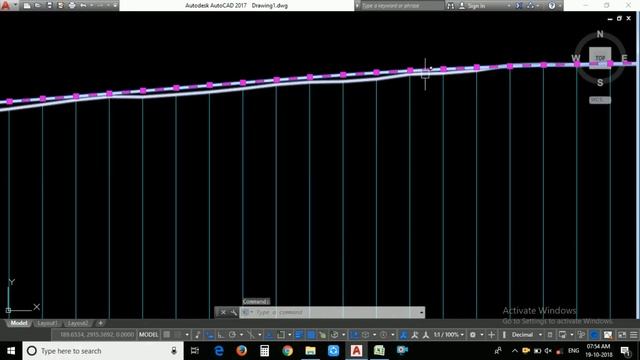Toggle Hardware Acceleration blue circle icon

[x=594, y=335]
